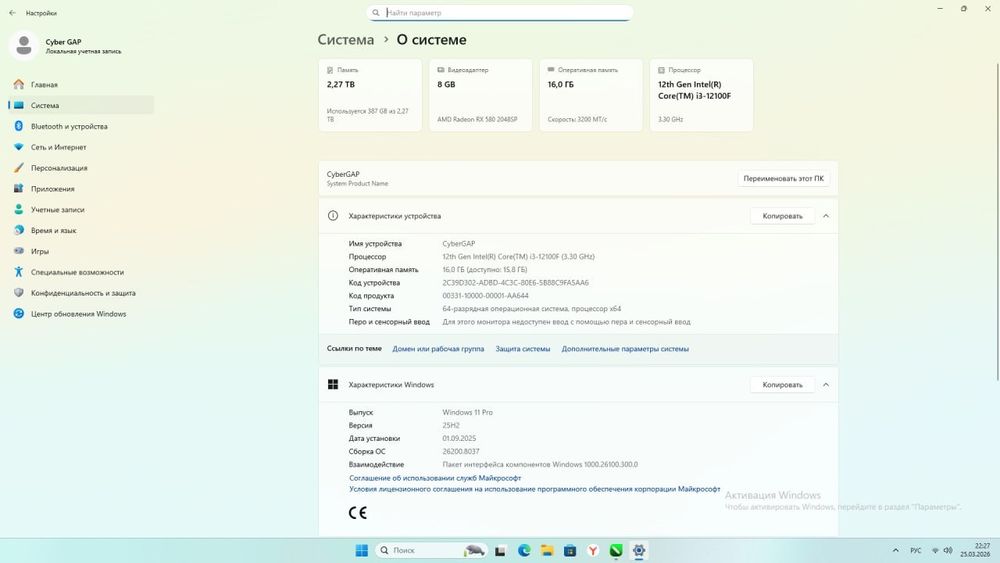This screenshot has width=1000, height=563.
Task: Open the Видеоадаптер 8 GB card
Action: coord(480,95)
